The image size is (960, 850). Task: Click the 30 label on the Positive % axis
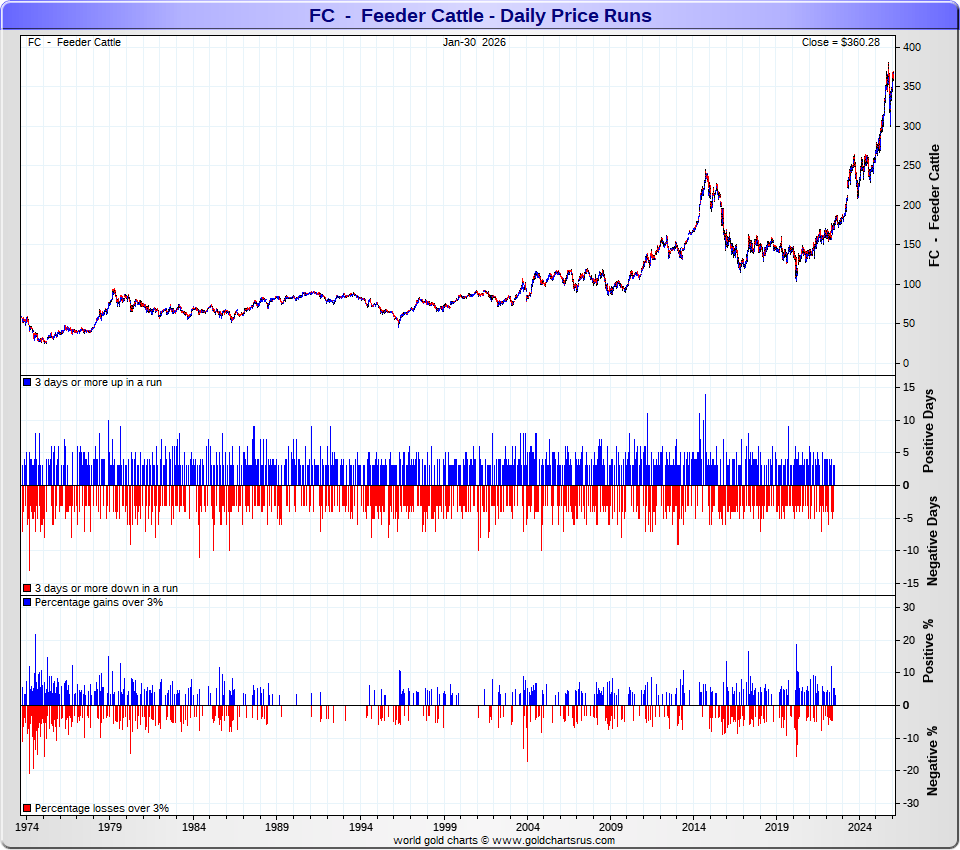[909, 607]
